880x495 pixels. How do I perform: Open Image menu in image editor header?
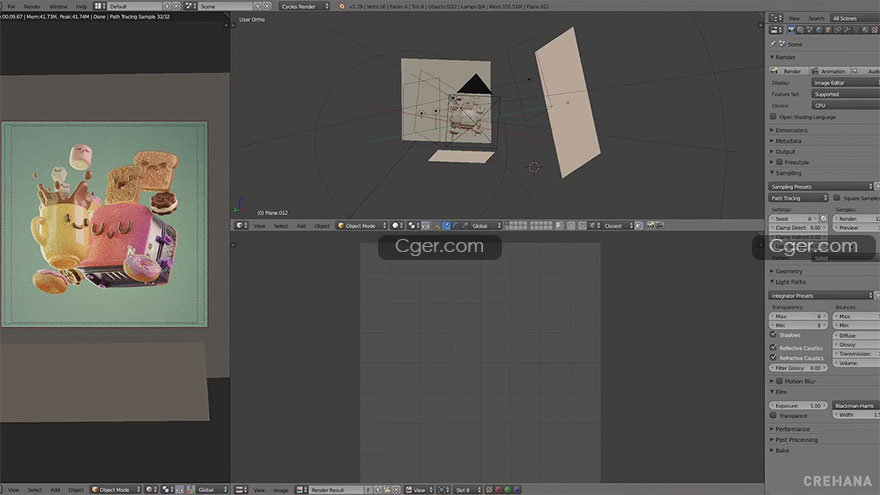pyautogui.click(x=281, y=490)
